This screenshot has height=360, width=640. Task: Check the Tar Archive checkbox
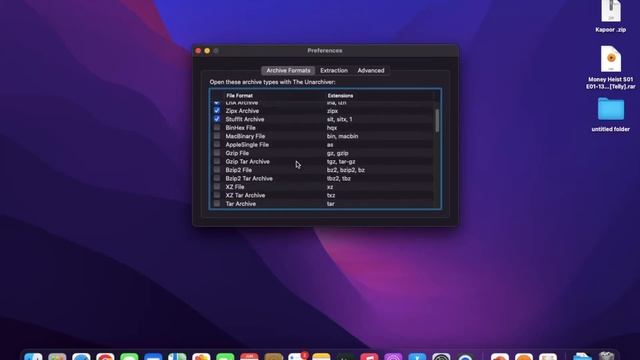coord(217,204)
